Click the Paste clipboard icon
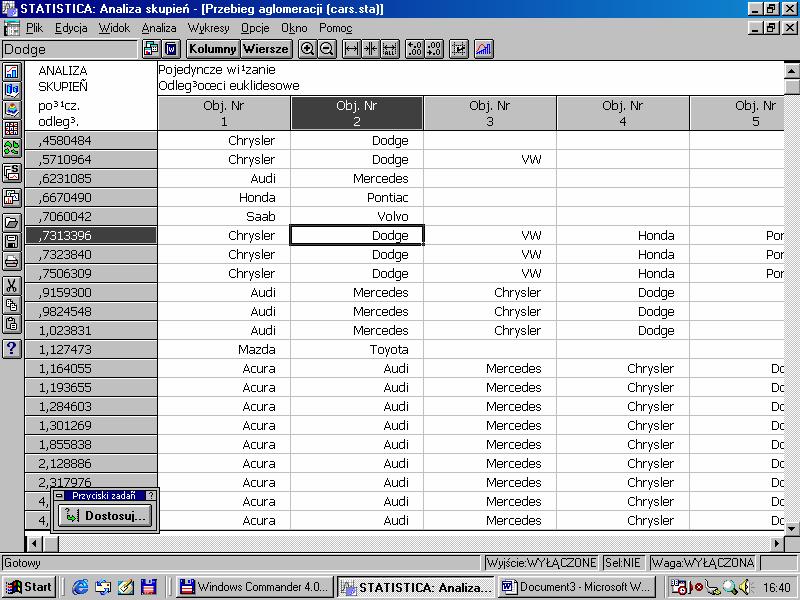 tap(11, 324)
